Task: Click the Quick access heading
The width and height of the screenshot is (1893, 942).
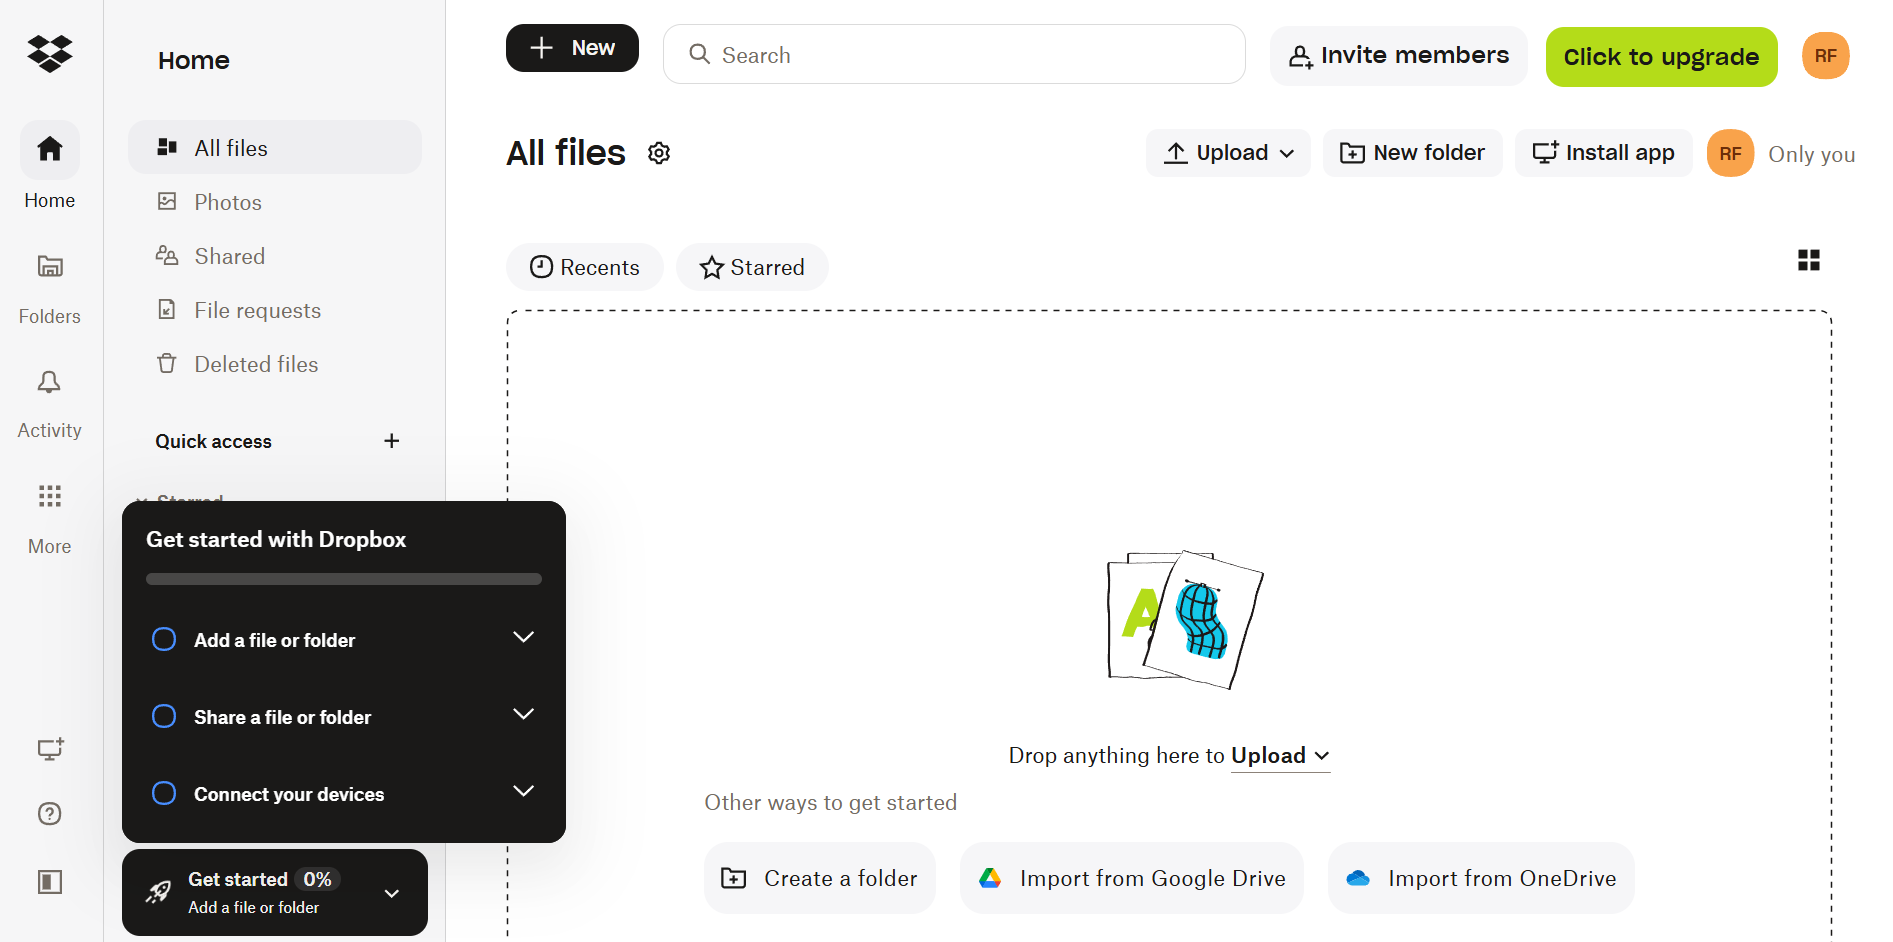Action: coord(214,441)
